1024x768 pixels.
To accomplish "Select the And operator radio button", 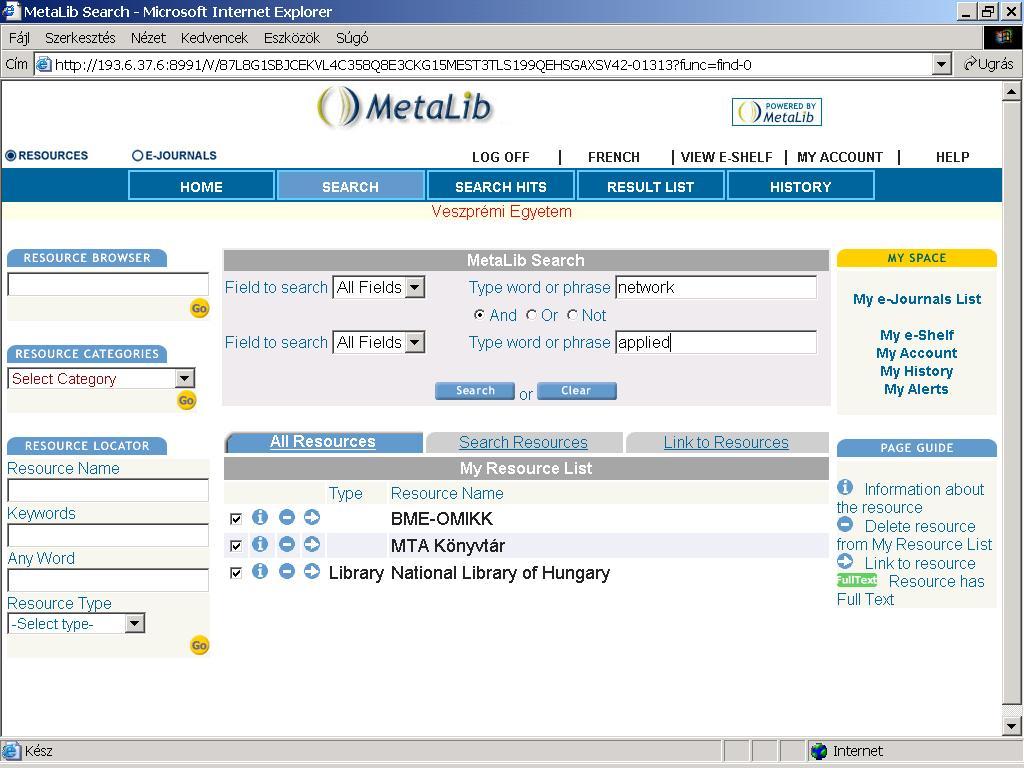I will pos(479,315).
